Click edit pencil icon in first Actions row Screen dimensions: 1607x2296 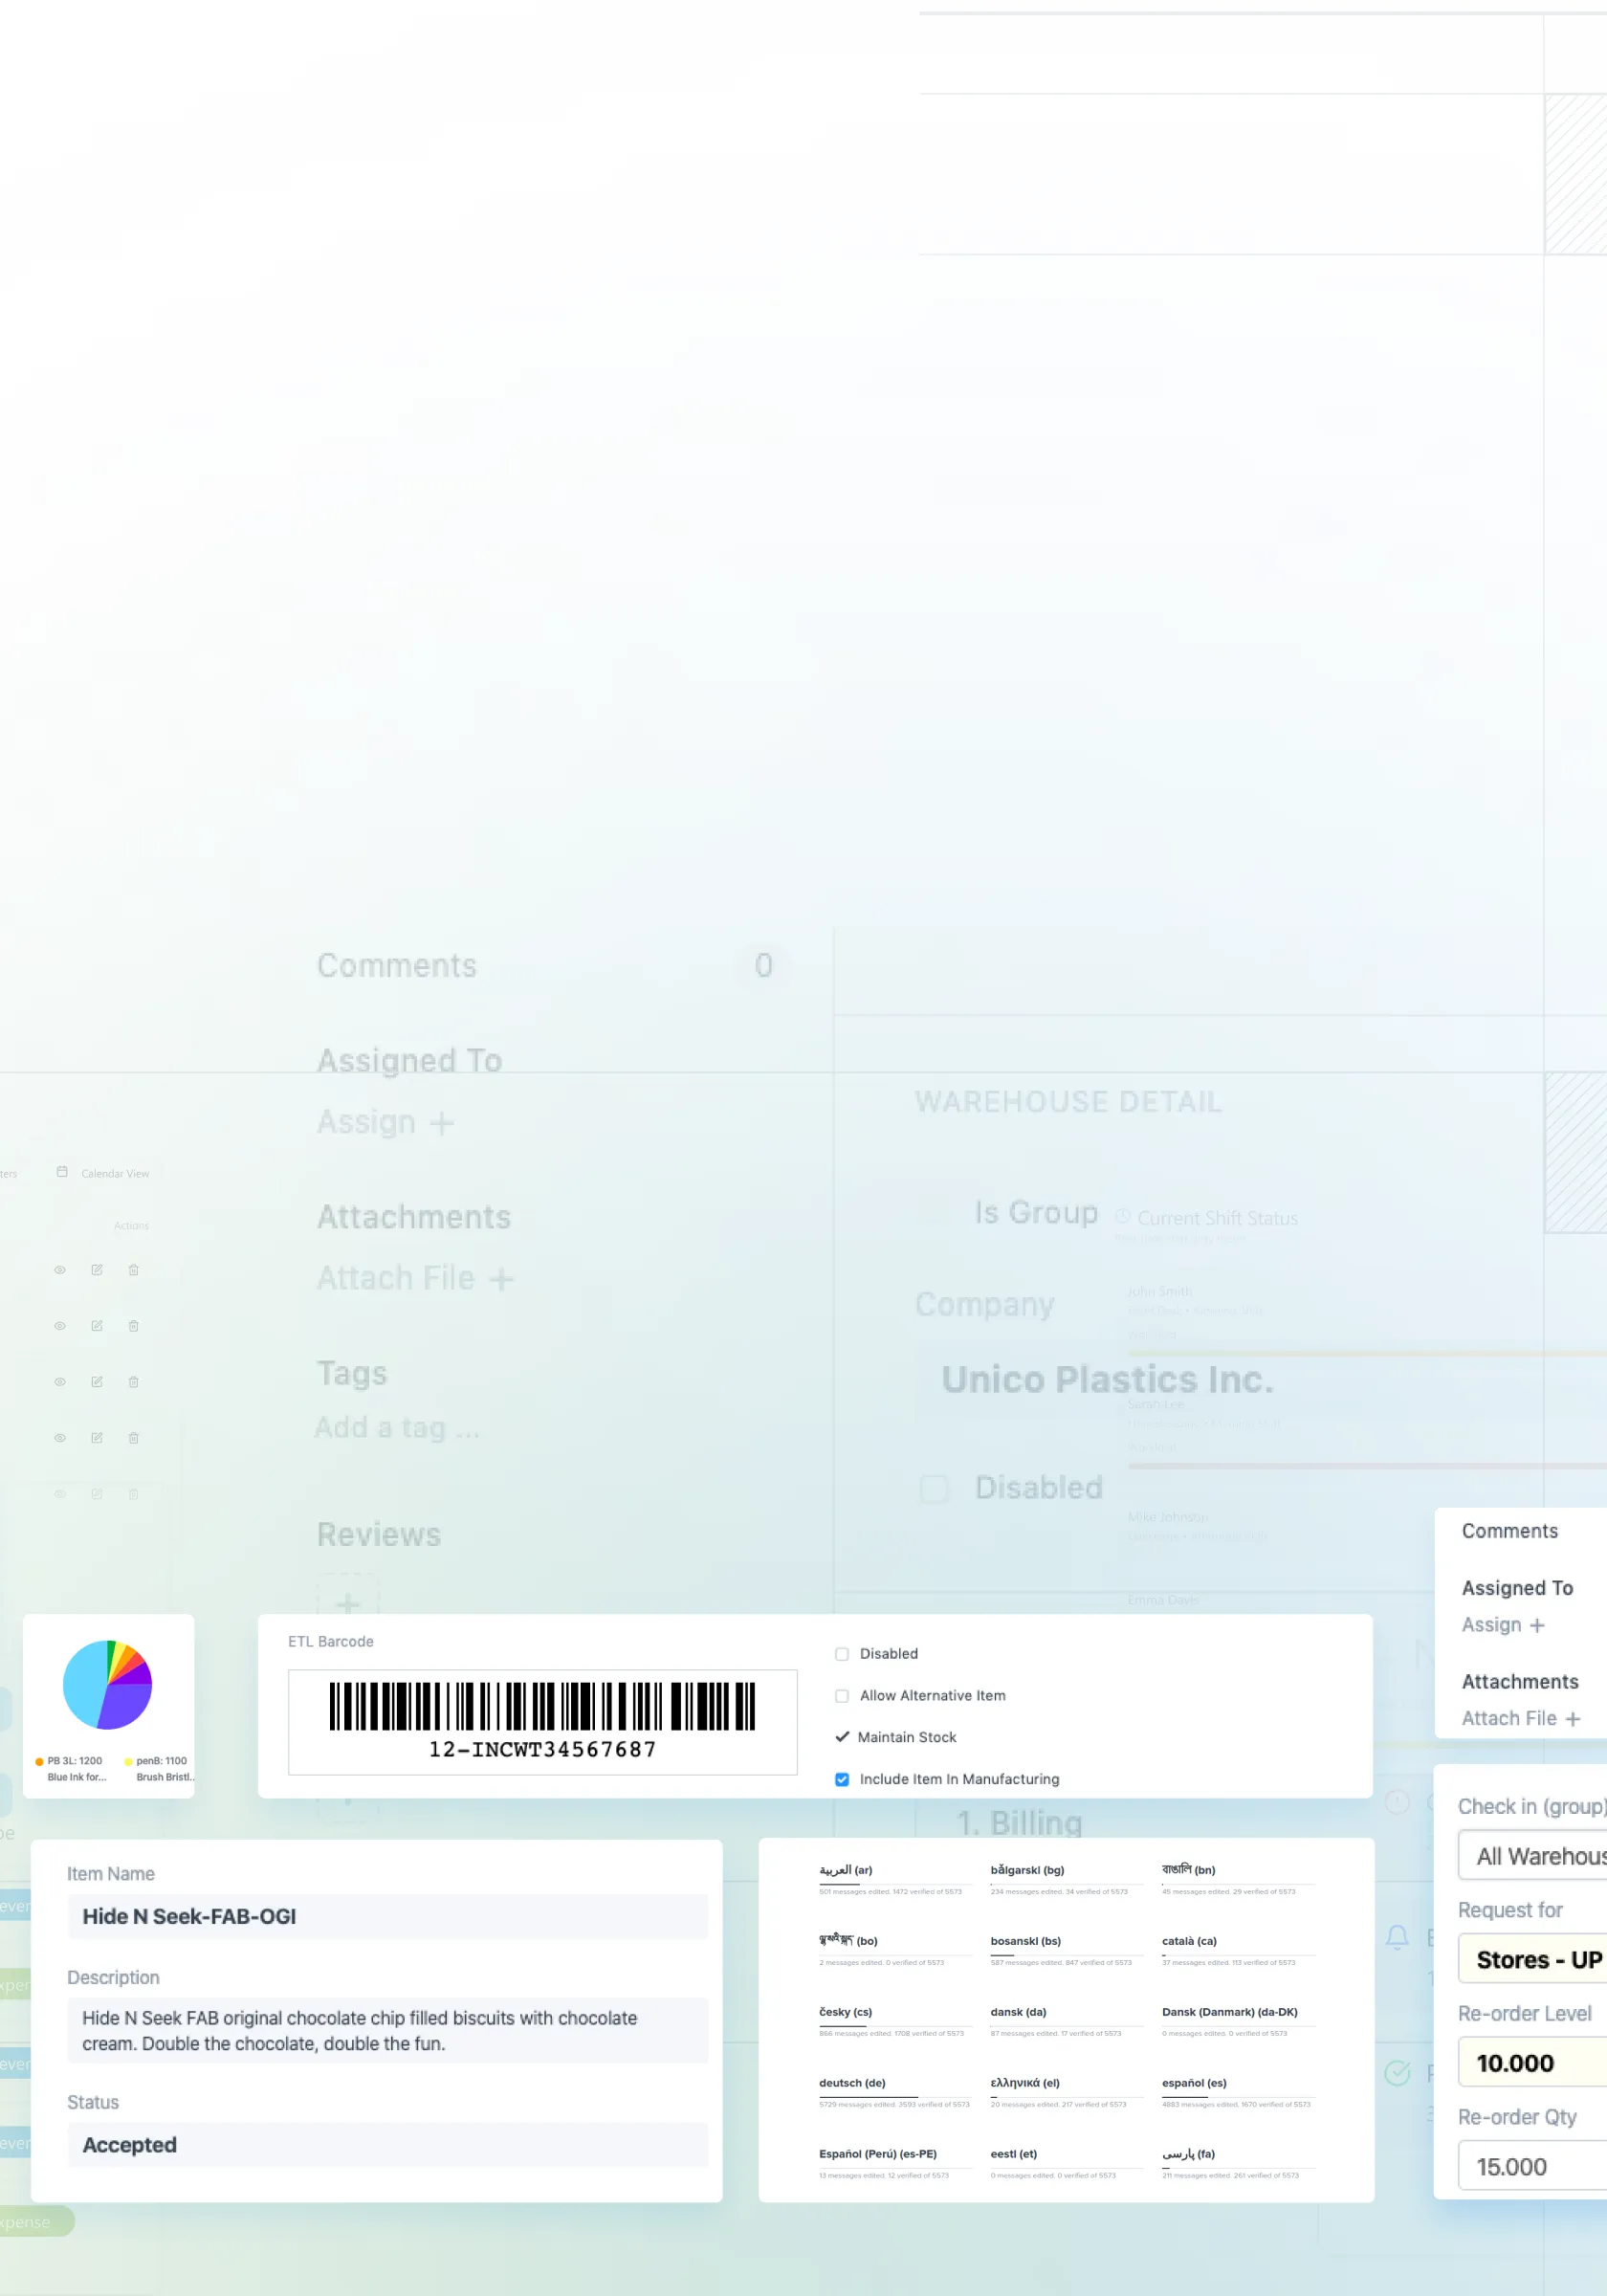(97, 1270)
